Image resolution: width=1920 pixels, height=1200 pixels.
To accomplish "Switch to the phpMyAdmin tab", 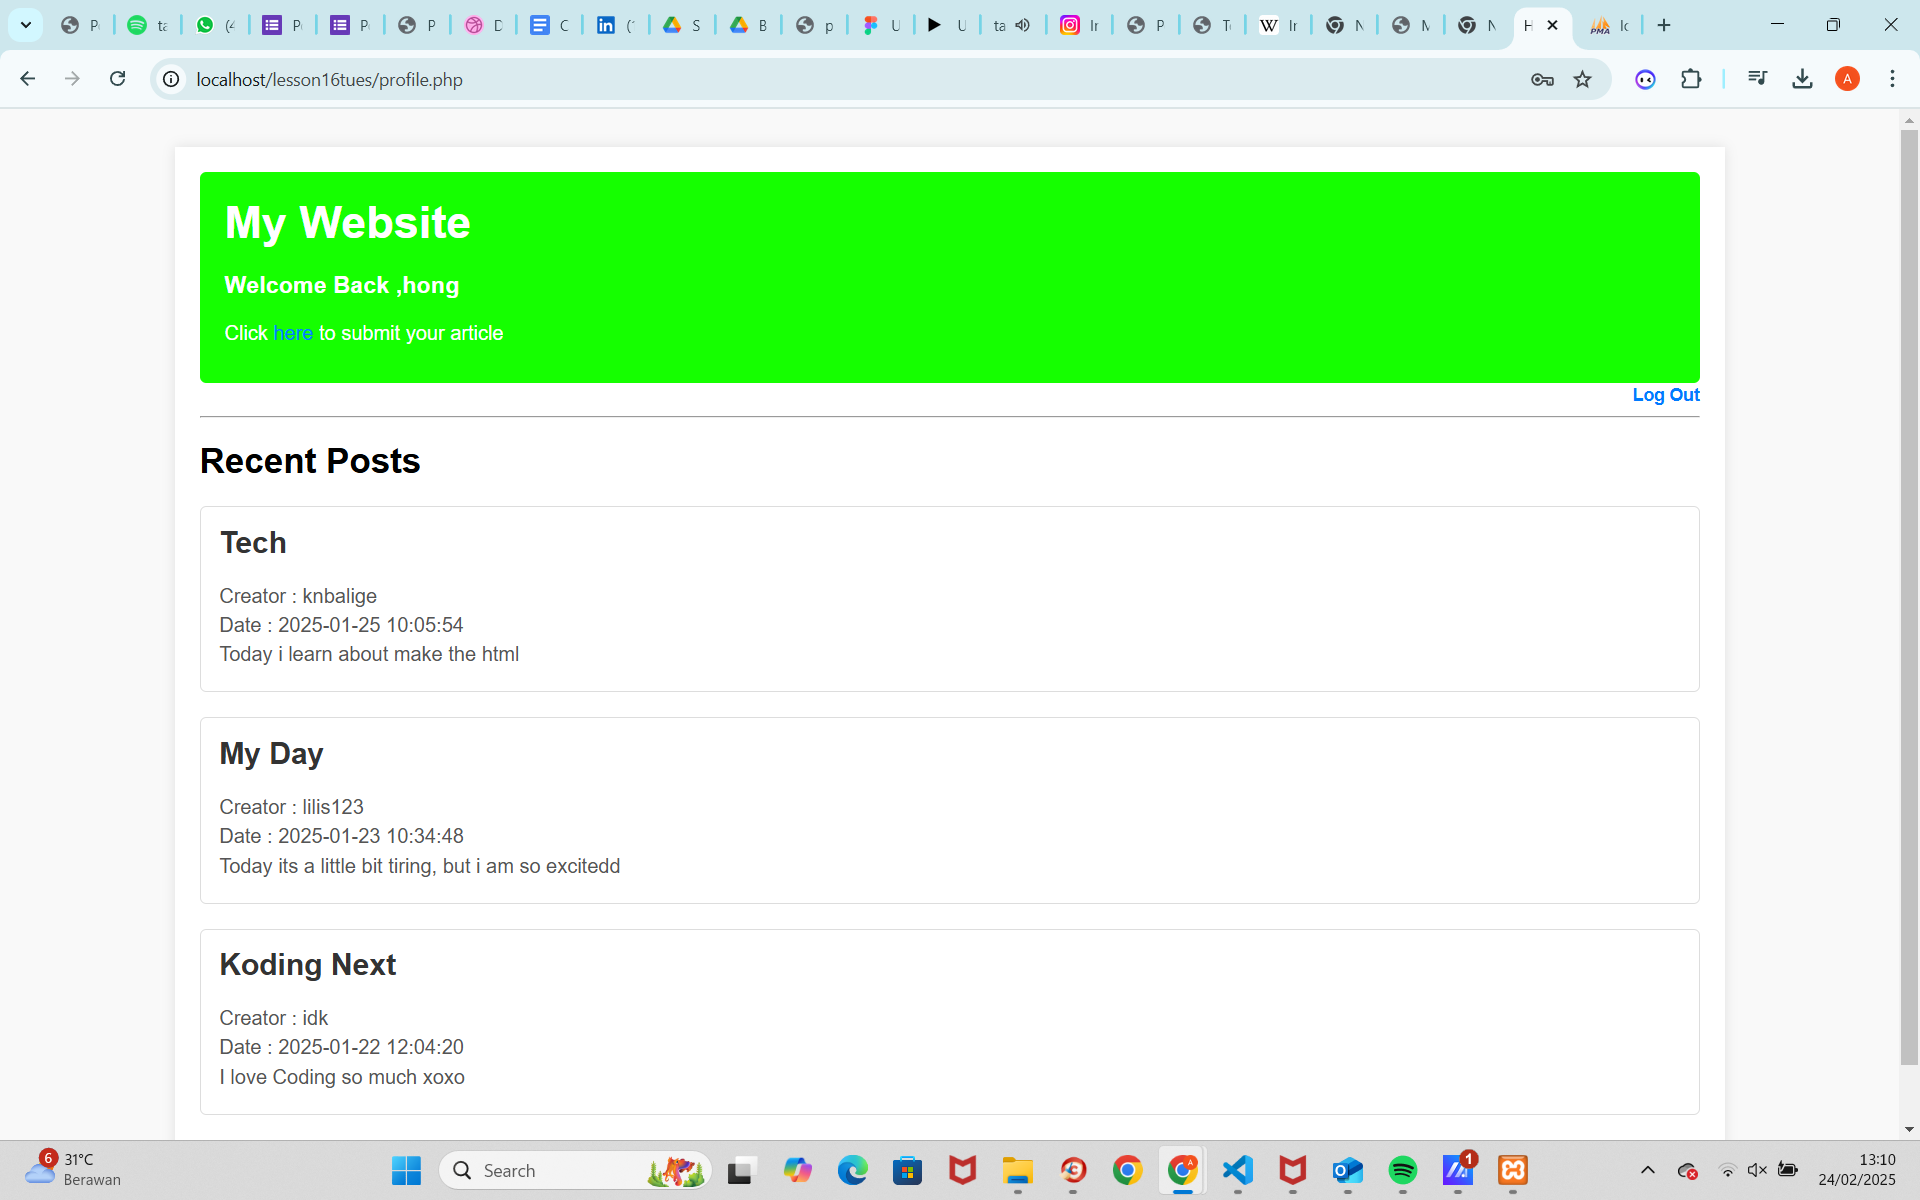I will [1609, 25].
